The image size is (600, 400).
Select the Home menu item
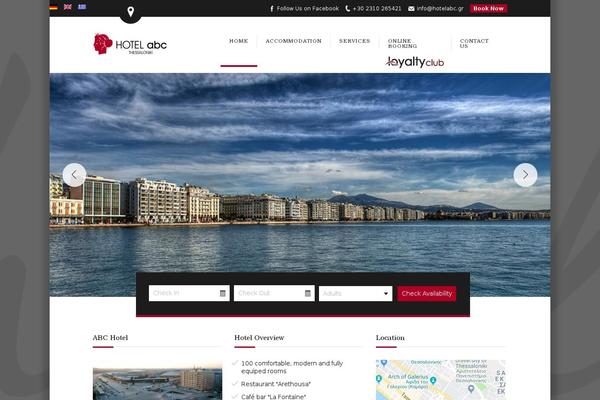[238, 41]
